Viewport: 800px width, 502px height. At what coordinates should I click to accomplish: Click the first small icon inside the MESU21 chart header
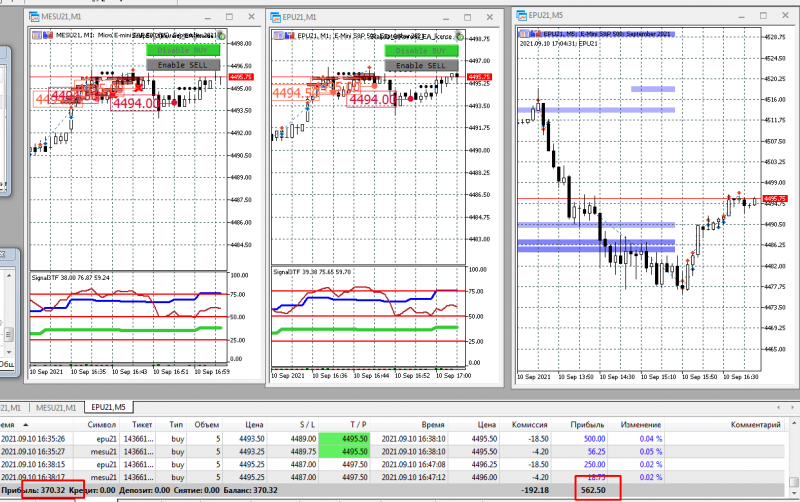click(37, 35)
